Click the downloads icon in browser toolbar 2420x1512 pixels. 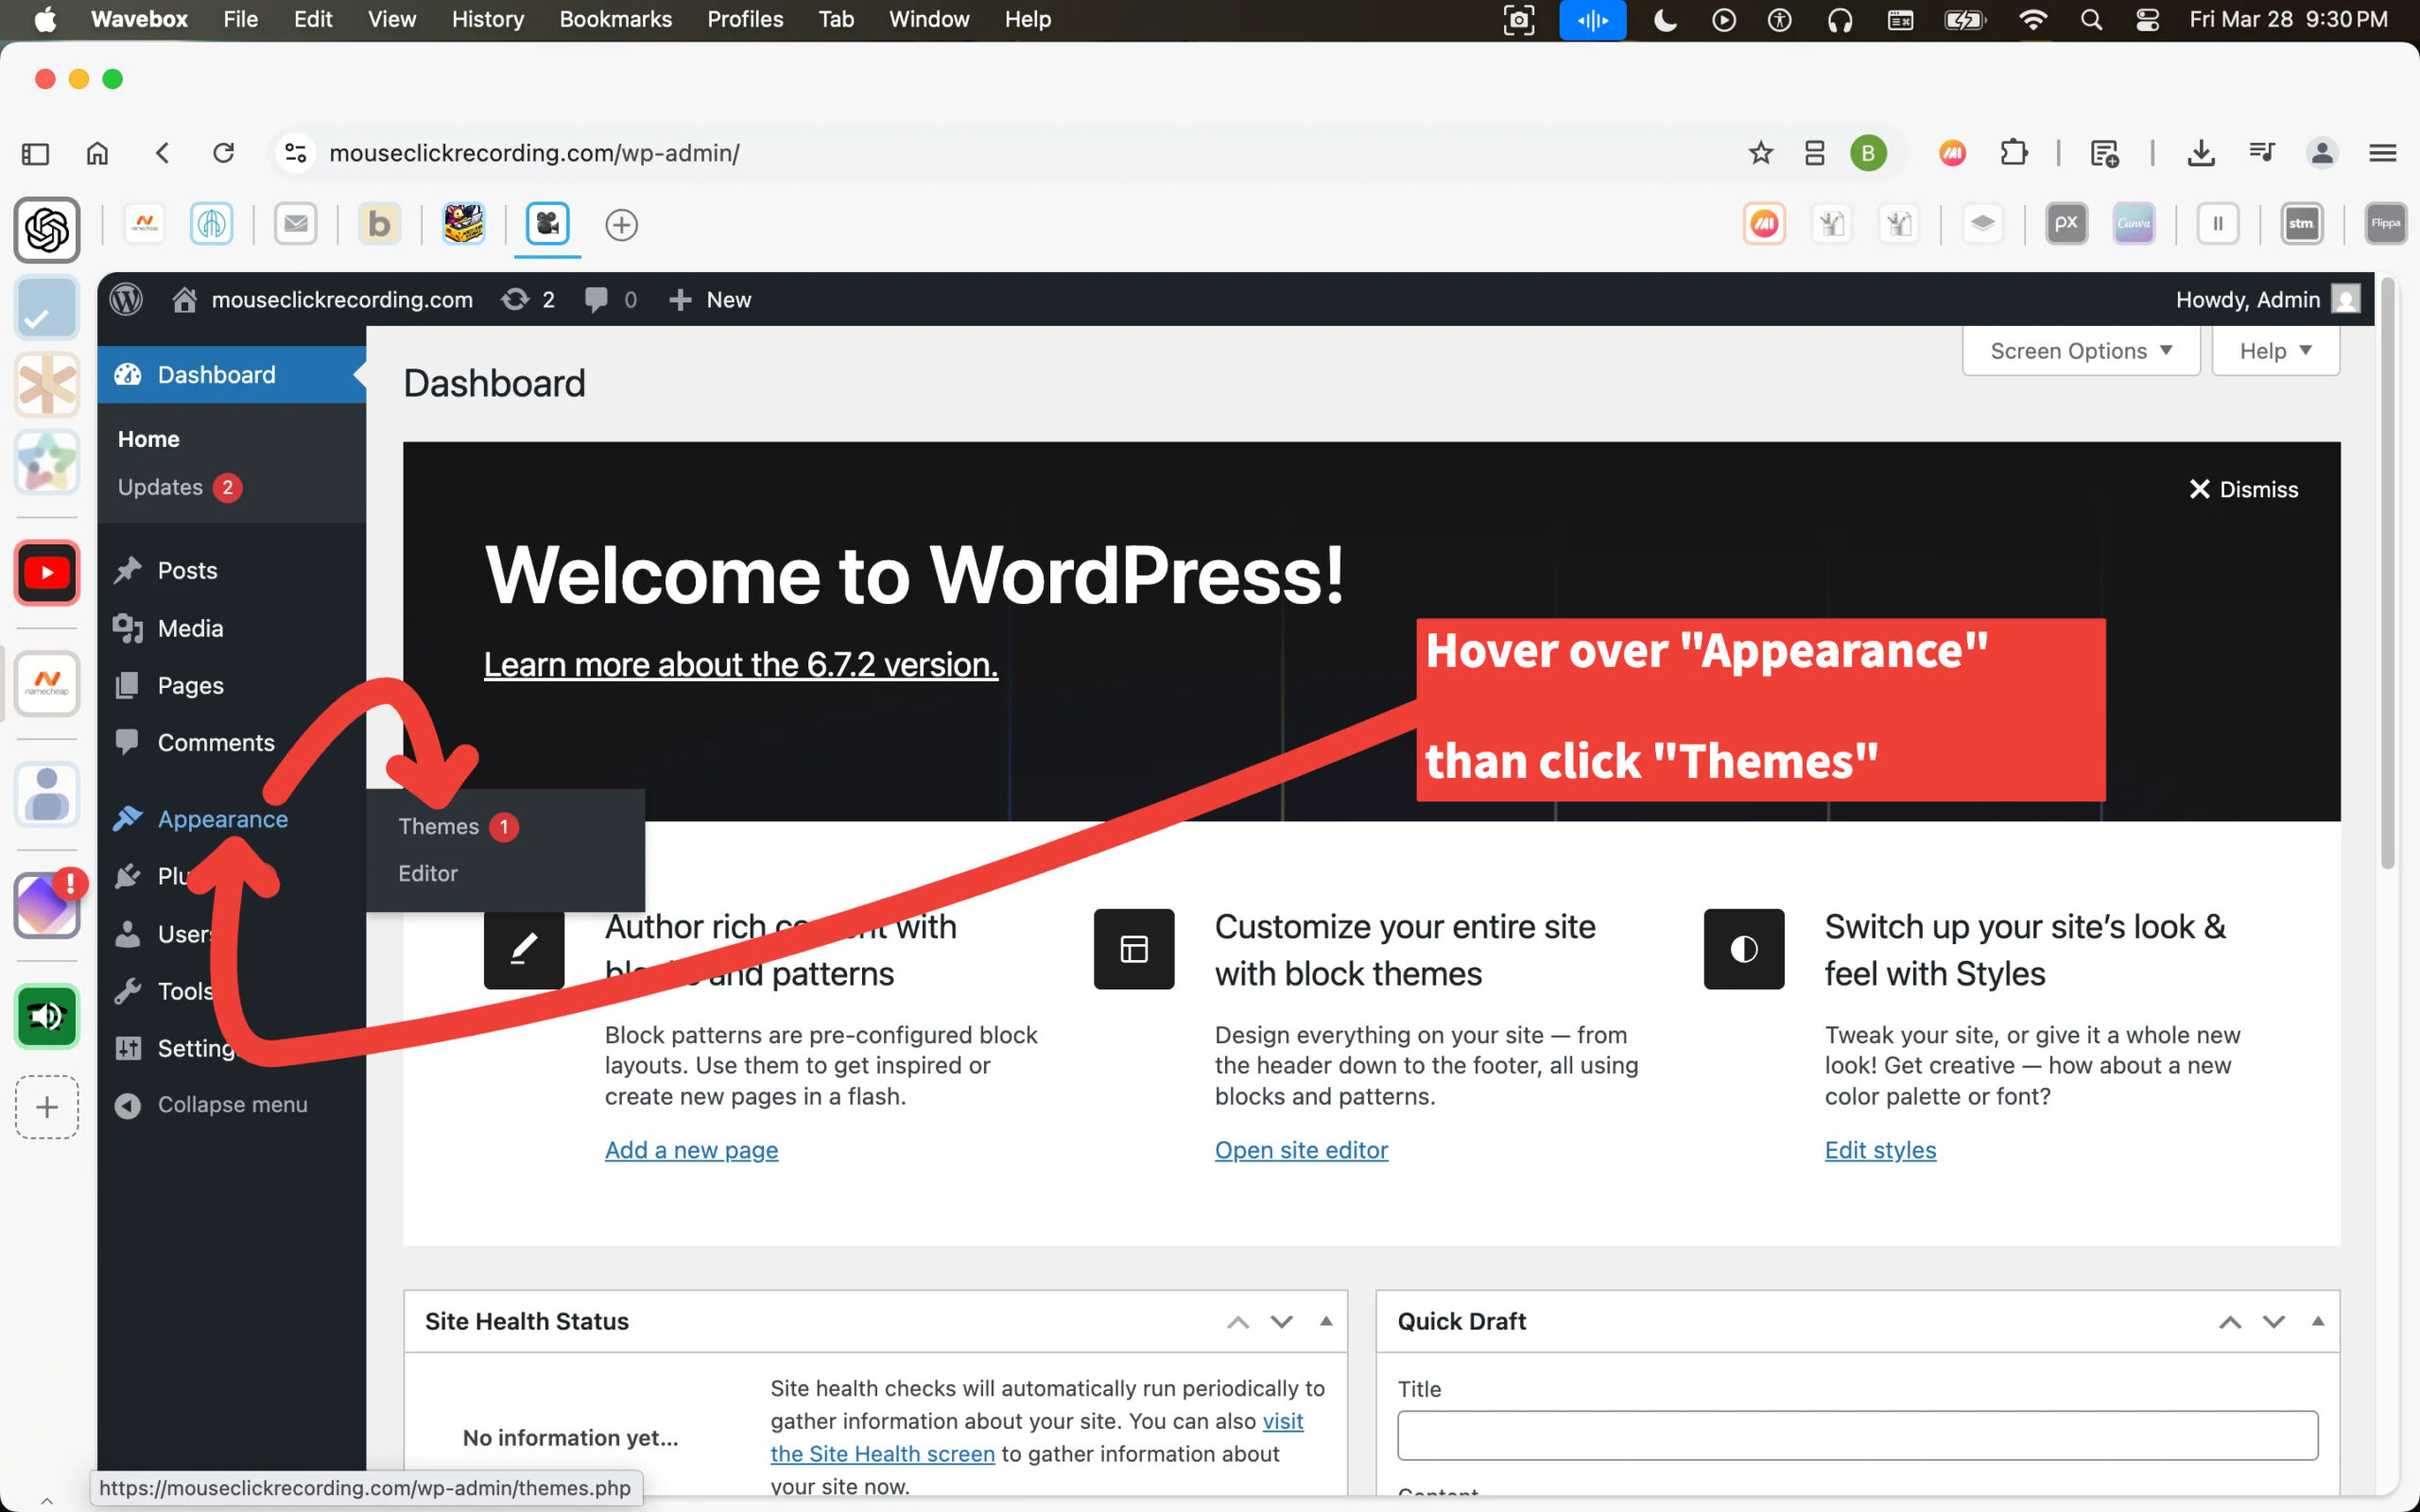2200,153
